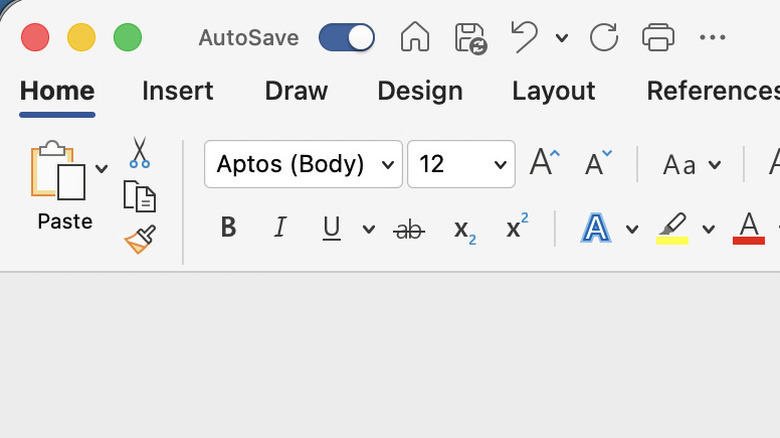Image resolution: width=780 pixels, height=438 pixels.
Task: Switch to the Home tab
Action: 57,91
